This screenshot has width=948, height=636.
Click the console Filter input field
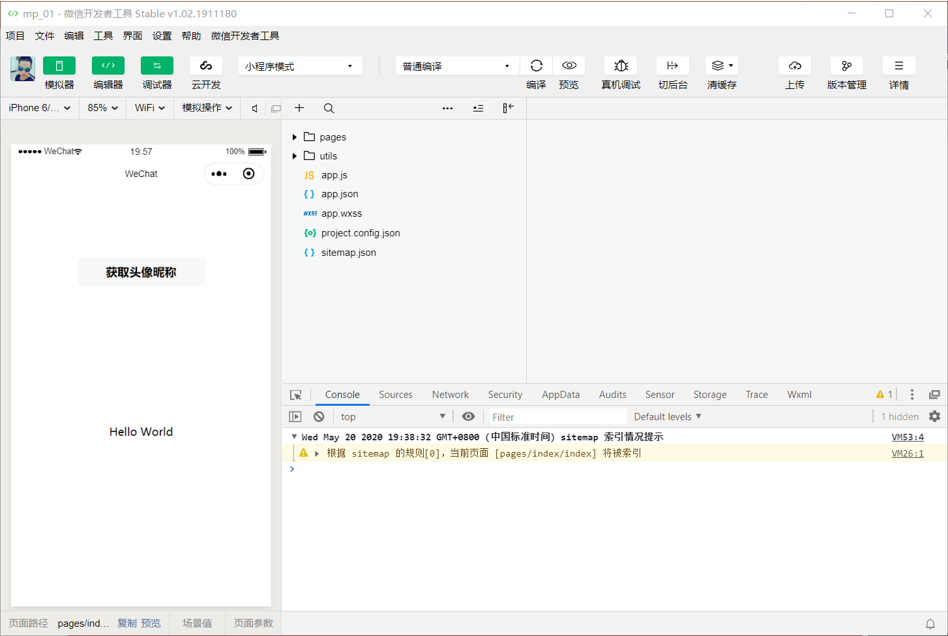(557, 417)
